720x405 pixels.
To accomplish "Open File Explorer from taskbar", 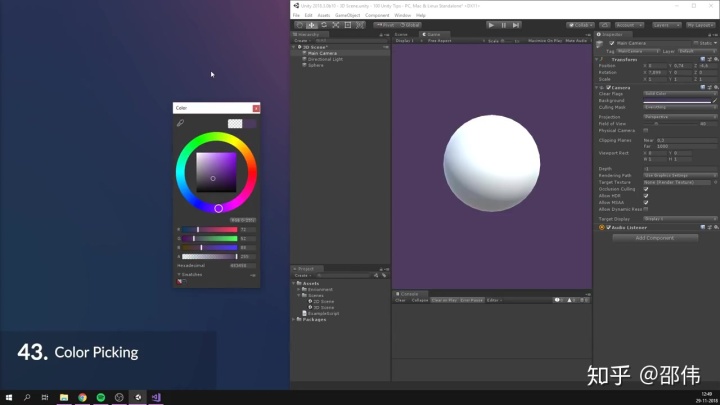I will pyautogui.click(x=64, y=397).
